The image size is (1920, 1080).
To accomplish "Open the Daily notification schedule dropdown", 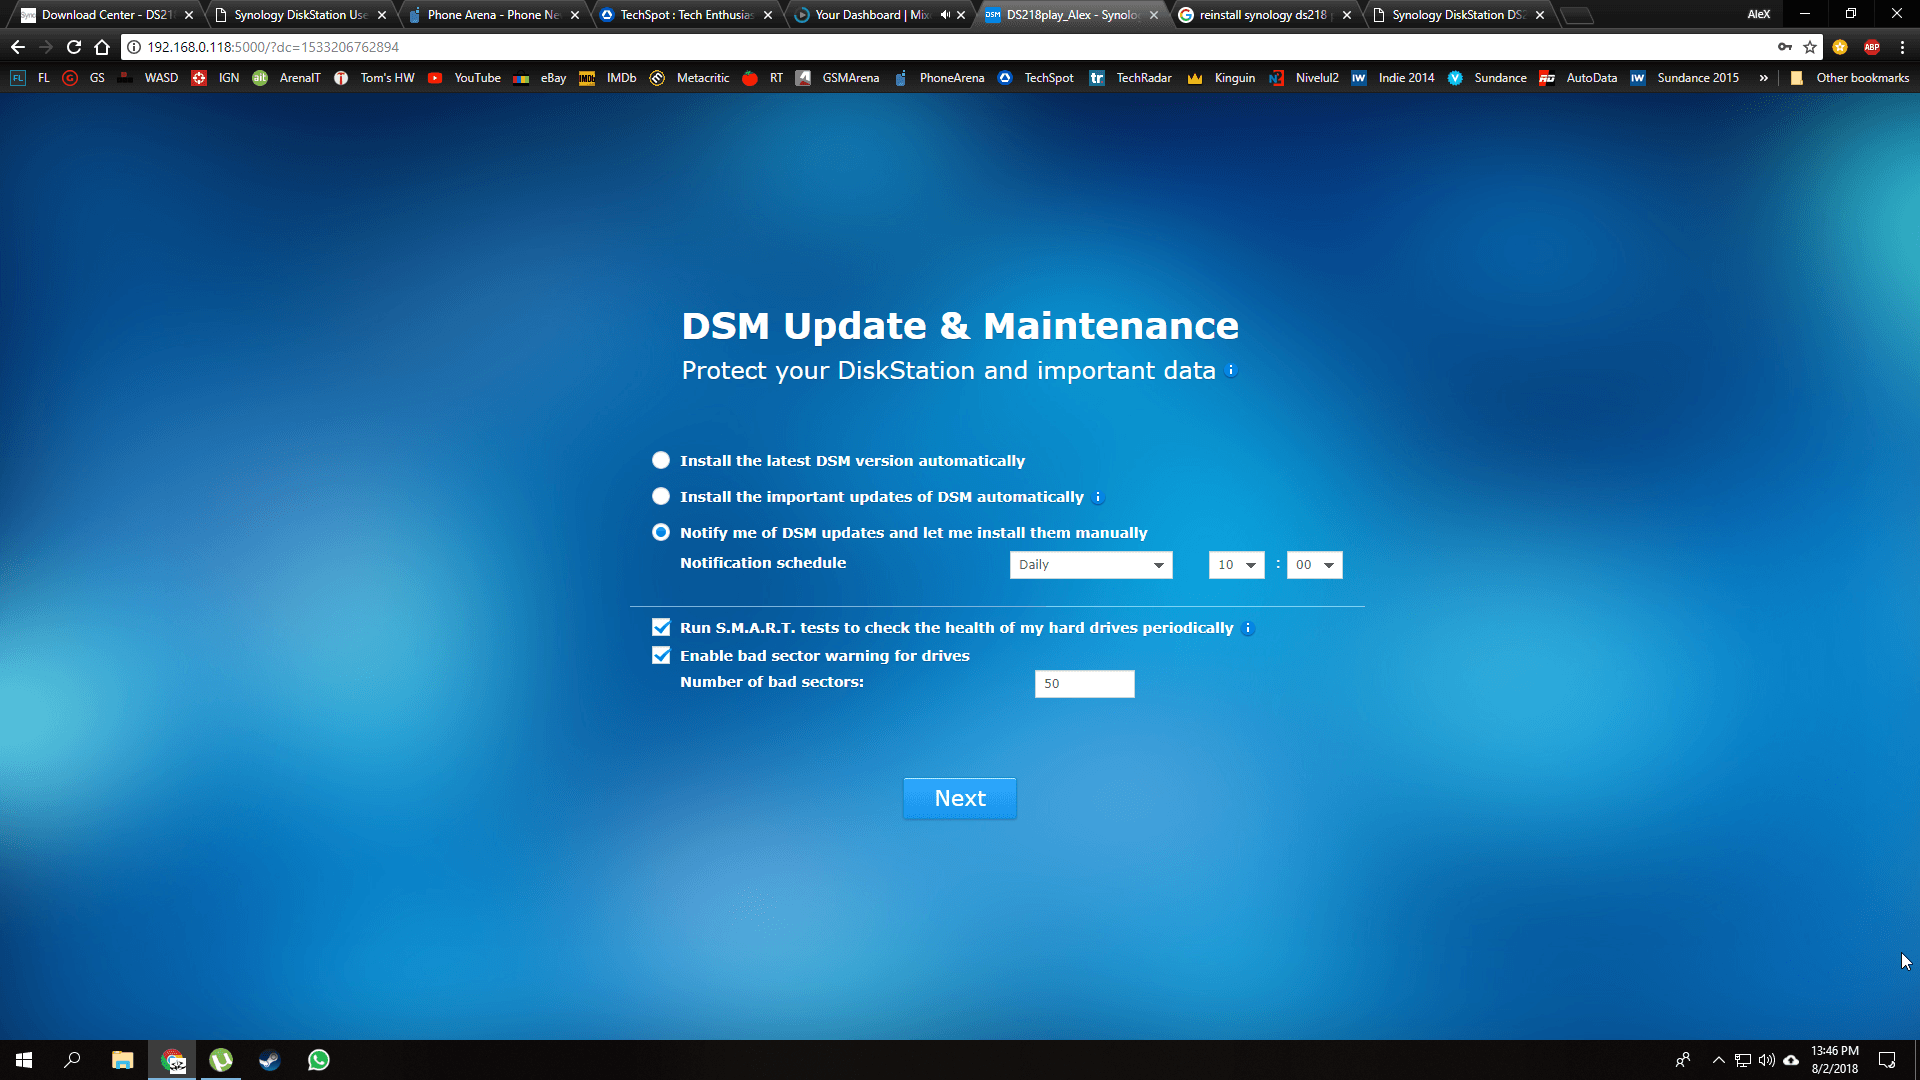I will pyautogui.click(x=1091, y=565).
